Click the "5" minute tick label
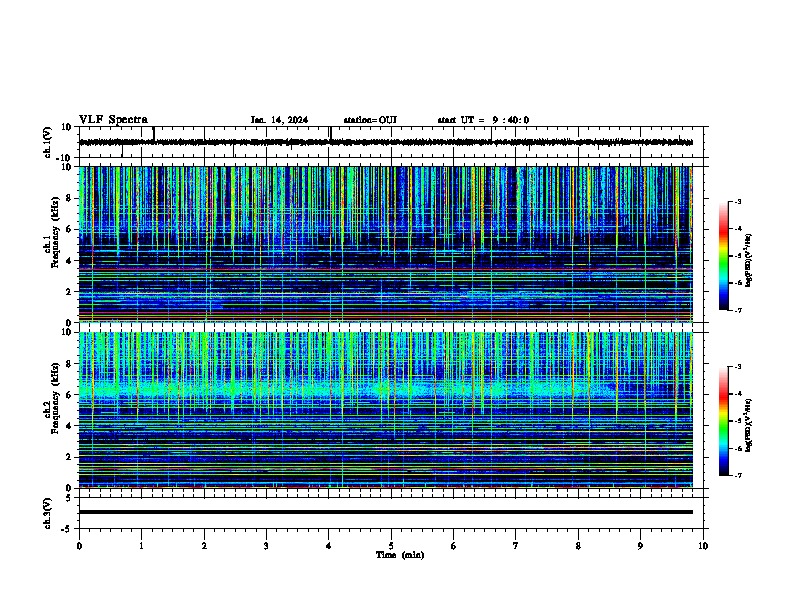 tap(391, 546)
